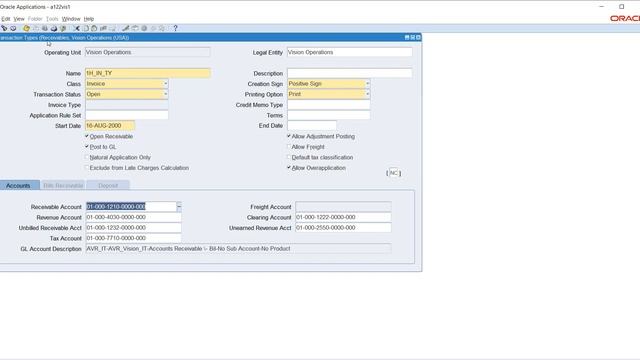Click the Paste toolbar icon
This screenshot has height=360, width=640.
94,28
